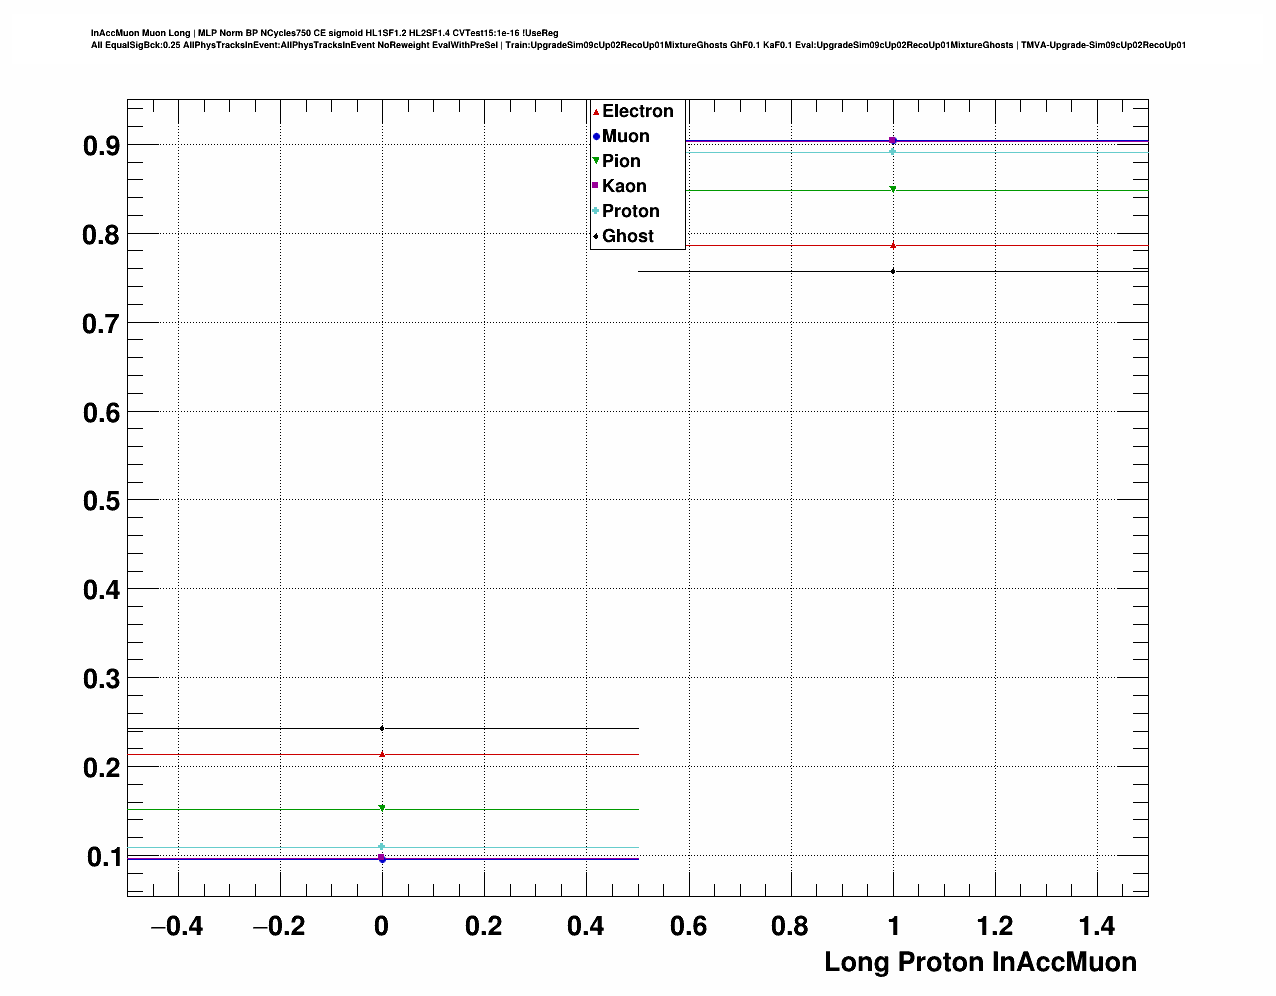Select the "Ghost" legend text label
The width and height of the screenshot is (1276, 996).
(x=627, y=236)
